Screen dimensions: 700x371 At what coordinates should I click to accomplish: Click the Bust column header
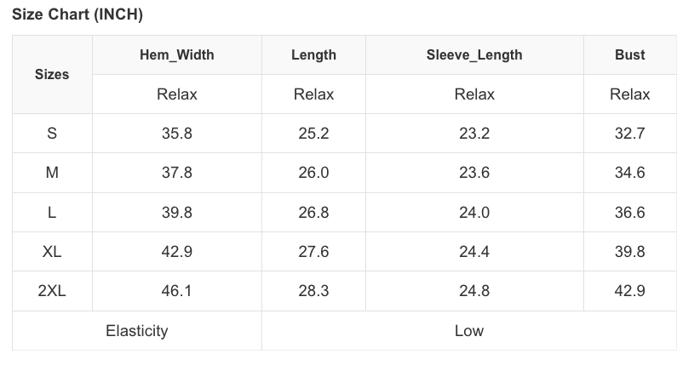[630, 55]
